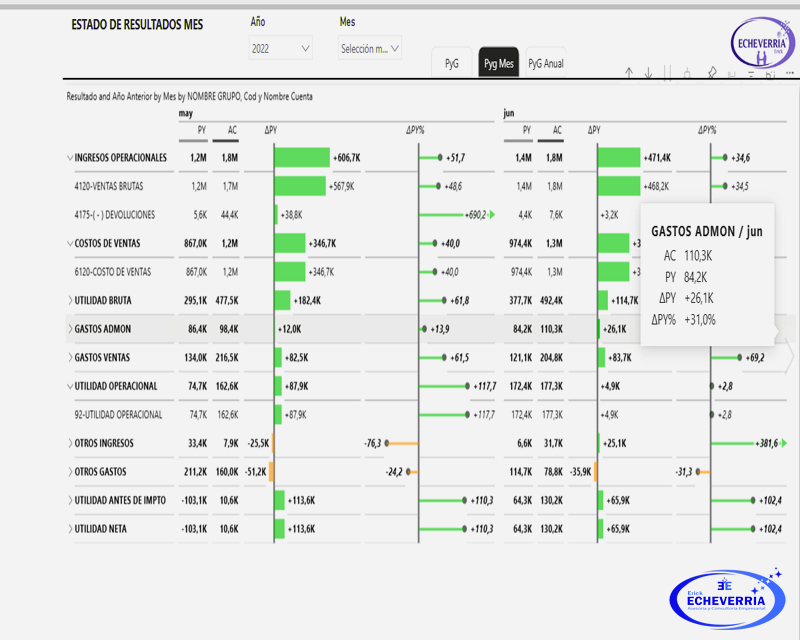The height and width of the screenshot is (640, 800).
Task: Enable Drill down mode arrow icon
Action: (x=648, y=72)
